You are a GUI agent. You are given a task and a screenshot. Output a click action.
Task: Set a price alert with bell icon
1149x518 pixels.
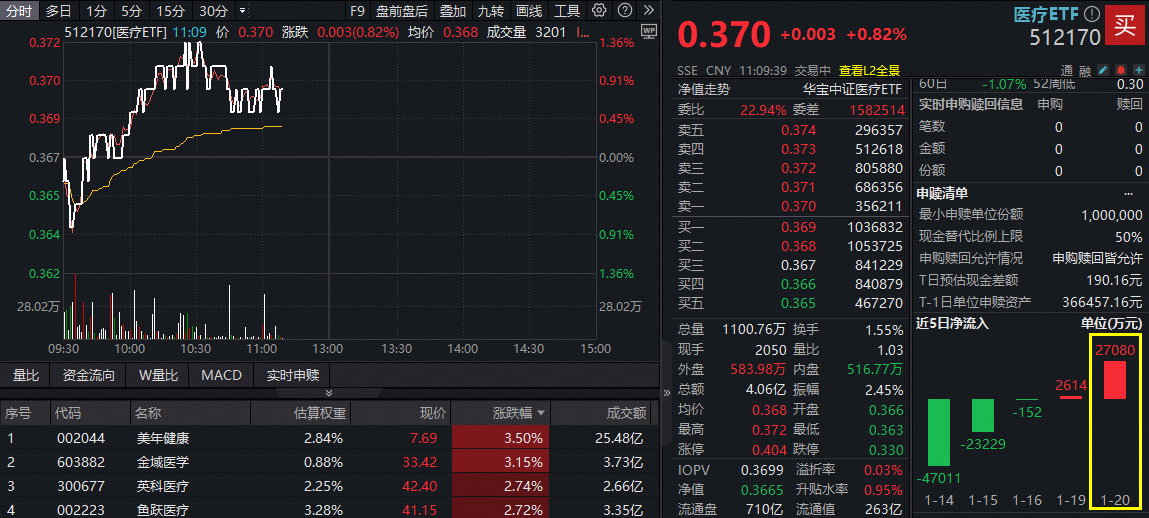[1119, 70]
